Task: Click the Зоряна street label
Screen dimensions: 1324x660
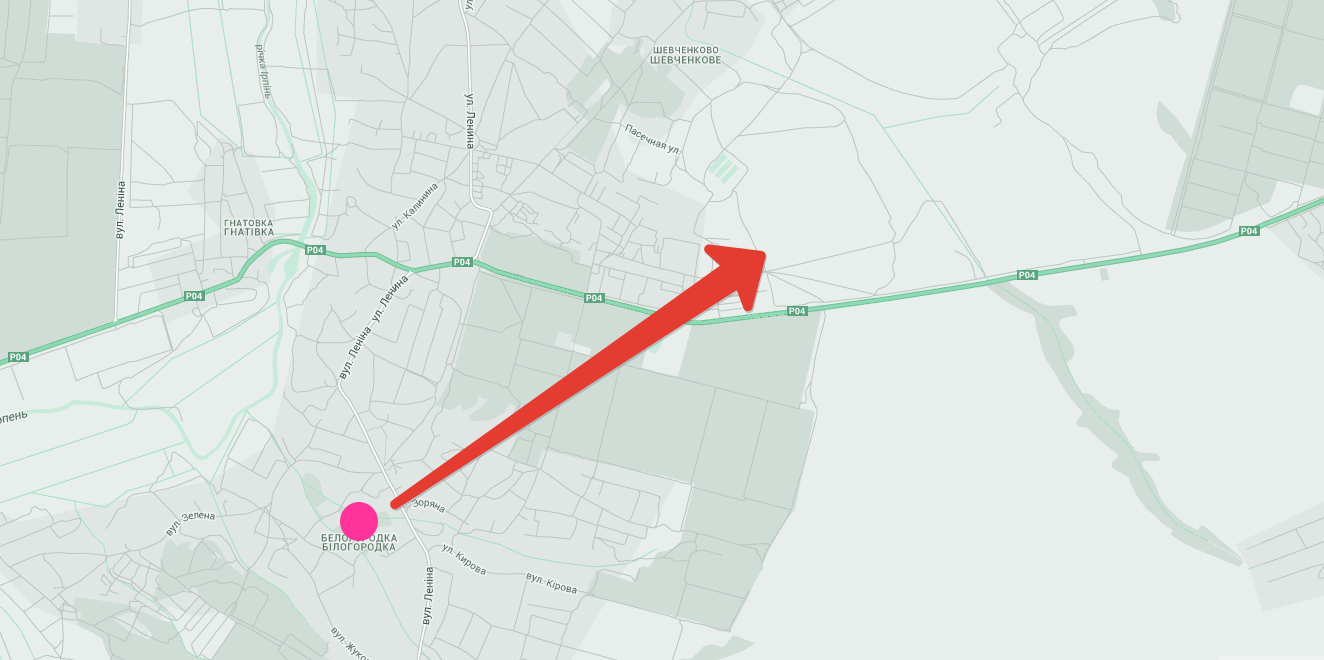Action: coord(429,508)
